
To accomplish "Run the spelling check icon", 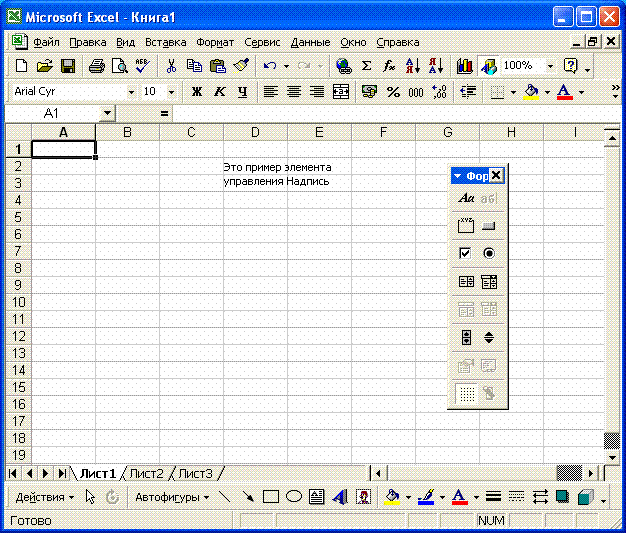I will click(x=143, y=65).
